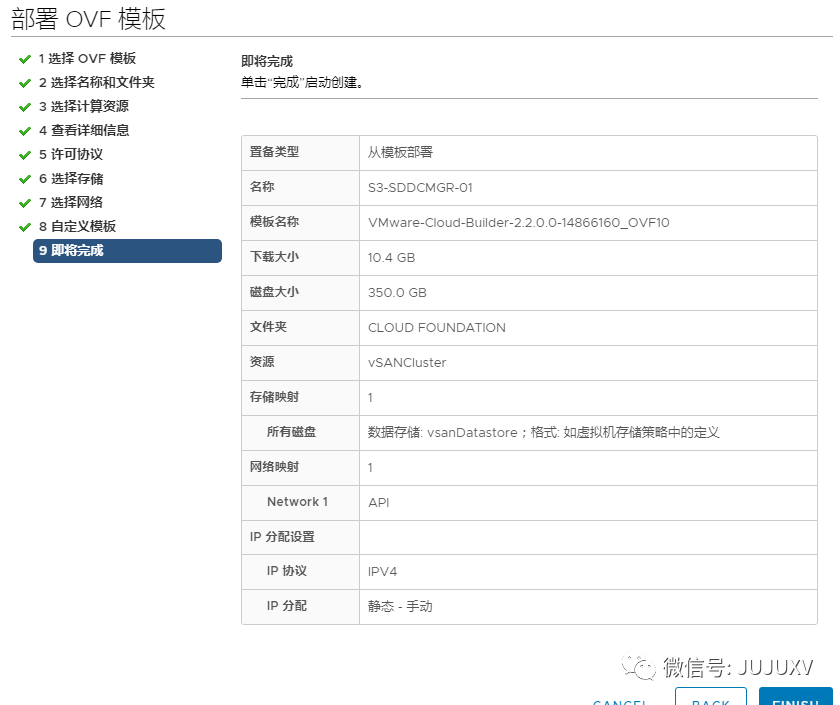This screenshot has width=840, height=705.
Task: Click the 部署 OVF 模板 dialog title
Action: pyautogui.click(x=88, y=19)
